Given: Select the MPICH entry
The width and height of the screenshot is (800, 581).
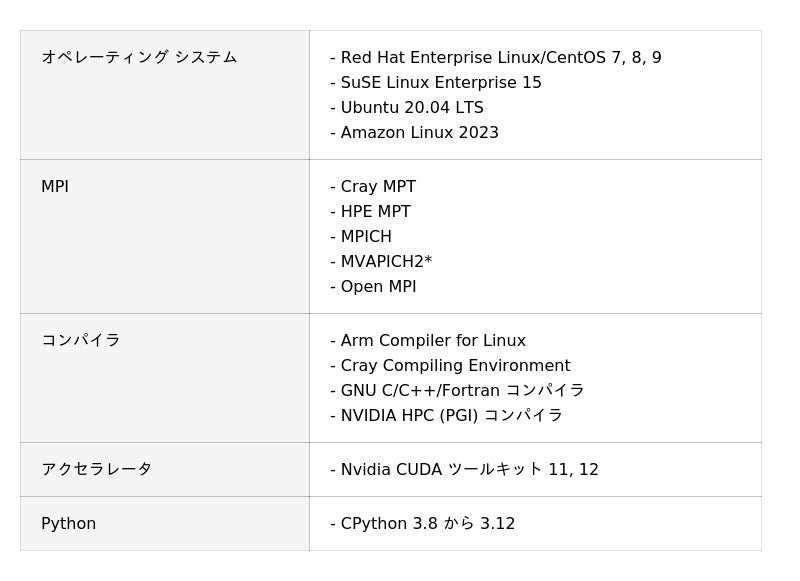Looking at the screenshot, I should tap(361, 237).
